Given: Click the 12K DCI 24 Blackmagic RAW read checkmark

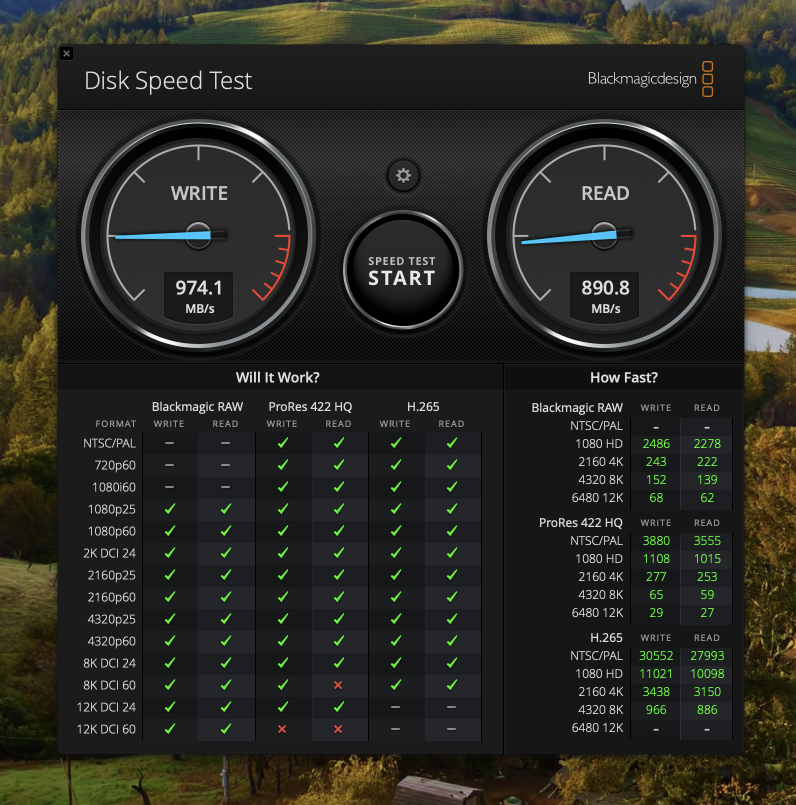Looking at the screenshot, I should coord(225,707).
